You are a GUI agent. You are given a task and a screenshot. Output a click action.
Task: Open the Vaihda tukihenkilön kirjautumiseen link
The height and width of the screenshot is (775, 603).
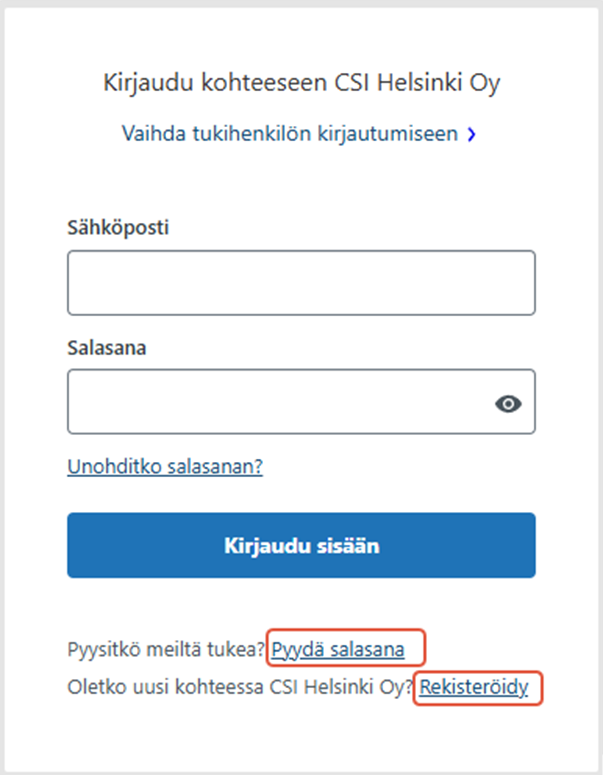(x=290, y=133)
